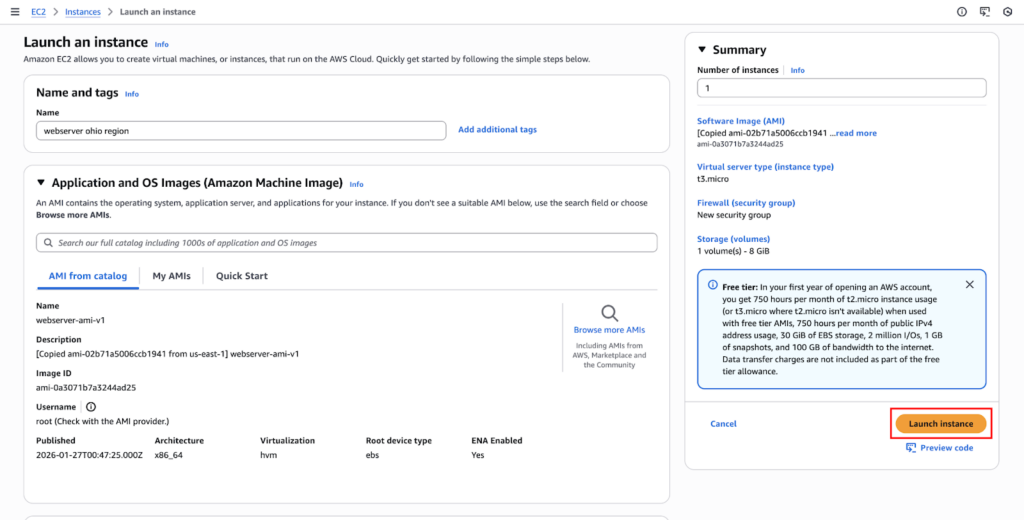Click the t3.micro instance type value
Screen dimensions: 1024x520
(713, 178)
